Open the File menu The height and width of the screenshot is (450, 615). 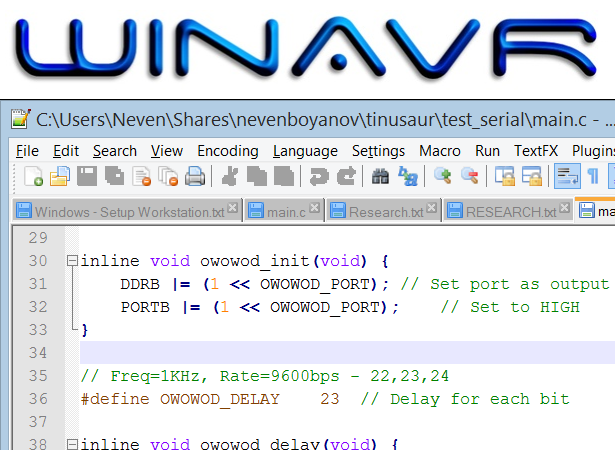[x=27, y=151]
